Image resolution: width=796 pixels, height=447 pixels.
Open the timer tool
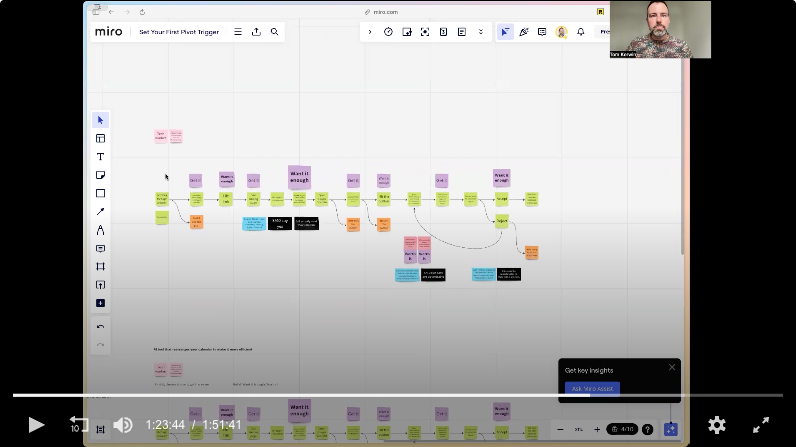[388, 32]
